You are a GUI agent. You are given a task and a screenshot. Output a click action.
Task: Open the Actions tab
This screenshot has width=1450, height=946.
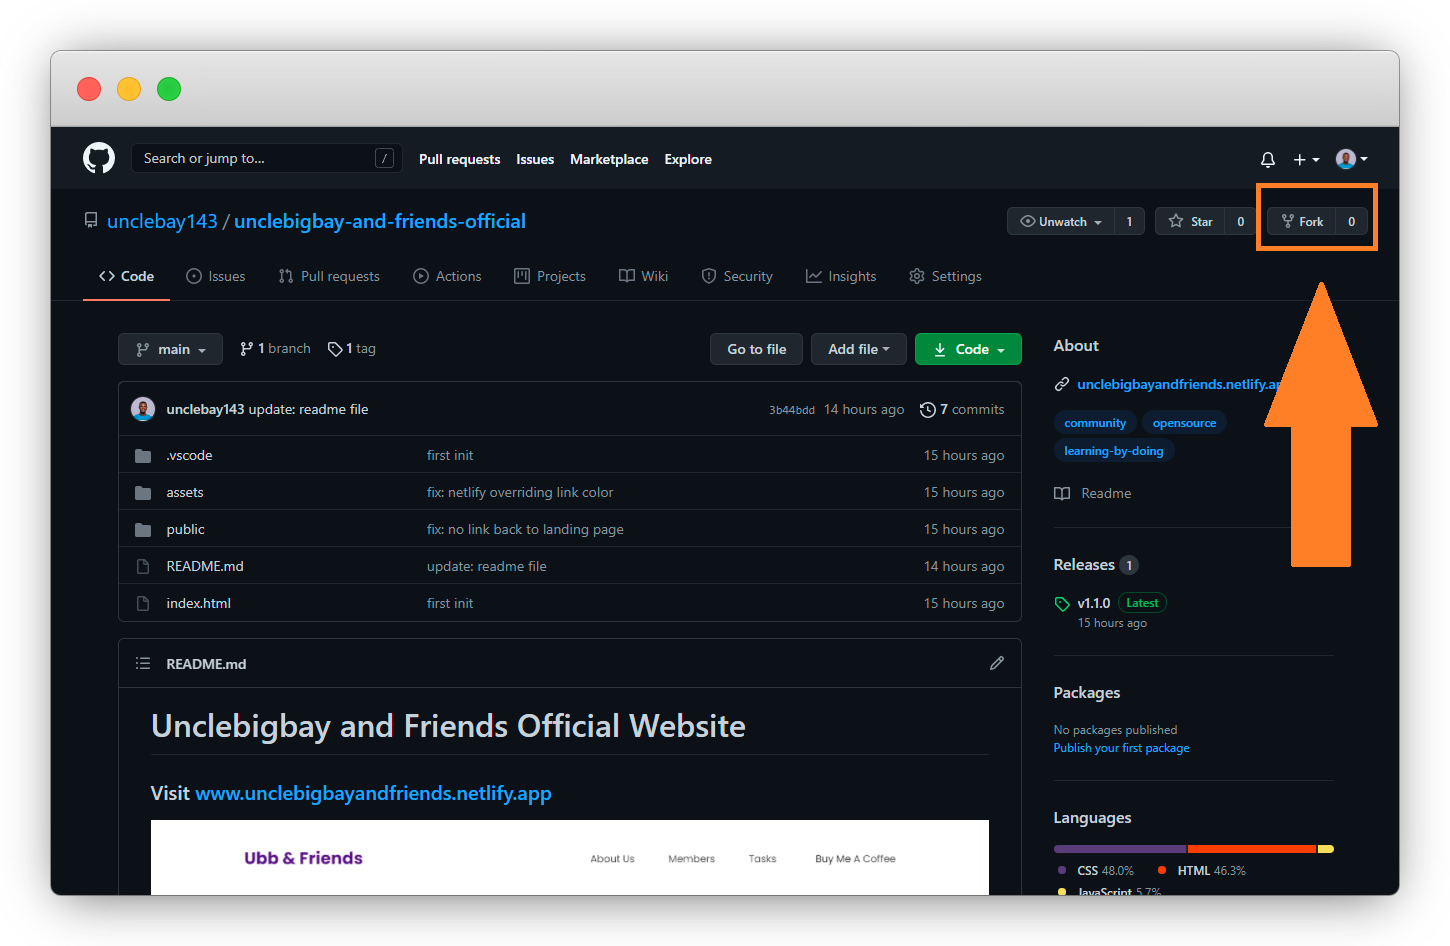tap(447, 276)
